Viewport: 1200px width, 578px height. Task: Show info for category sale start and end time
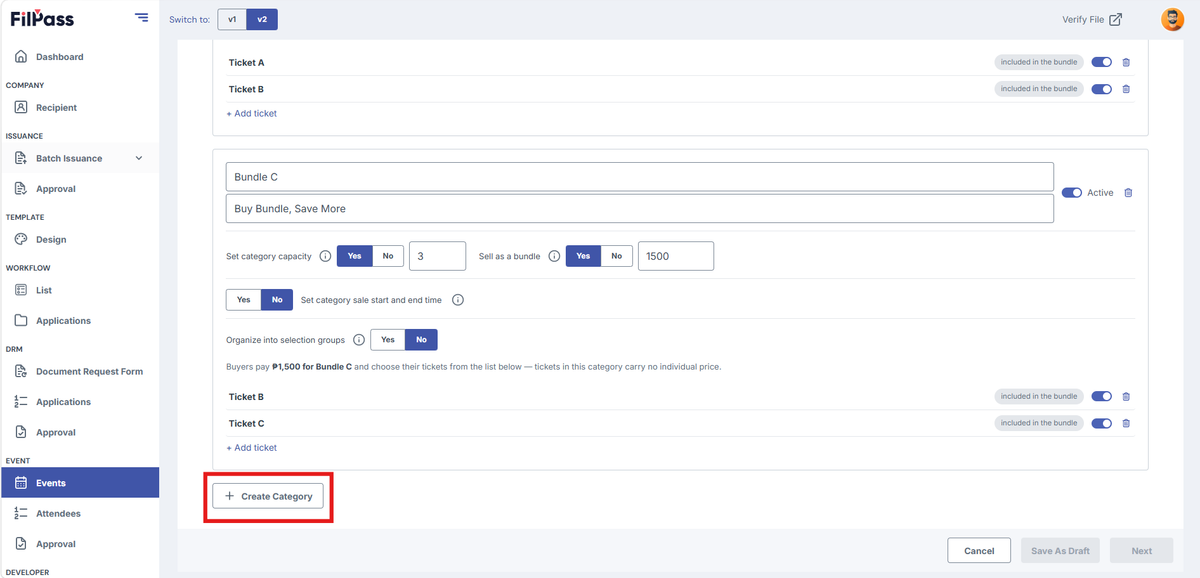tap(457, 300)
